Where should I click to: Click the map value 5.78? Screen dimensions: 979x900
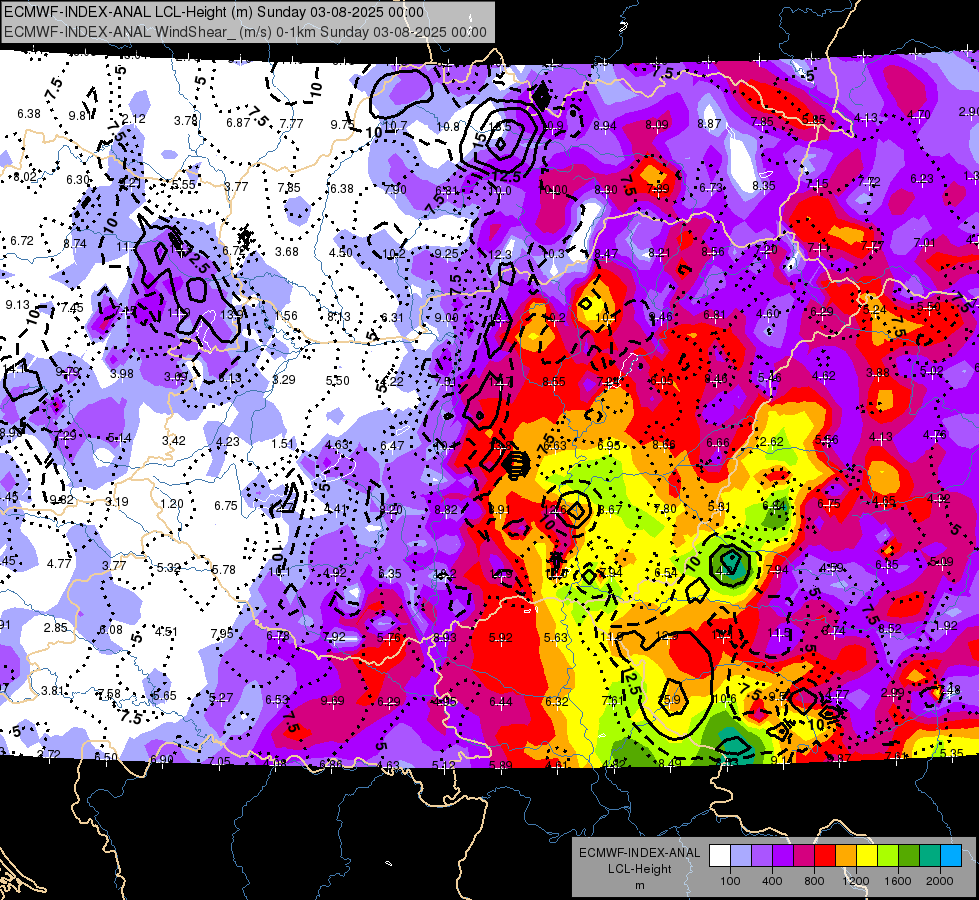click(224, 570)
